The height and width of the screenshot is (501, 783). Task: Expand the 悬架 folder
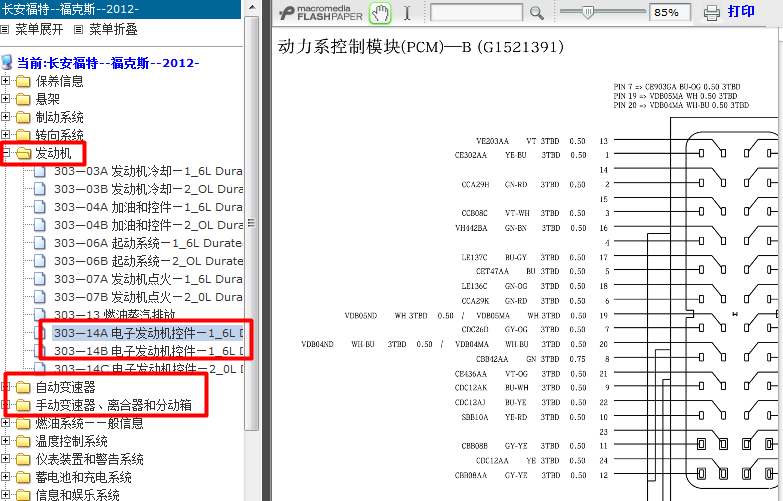point(5,98)
